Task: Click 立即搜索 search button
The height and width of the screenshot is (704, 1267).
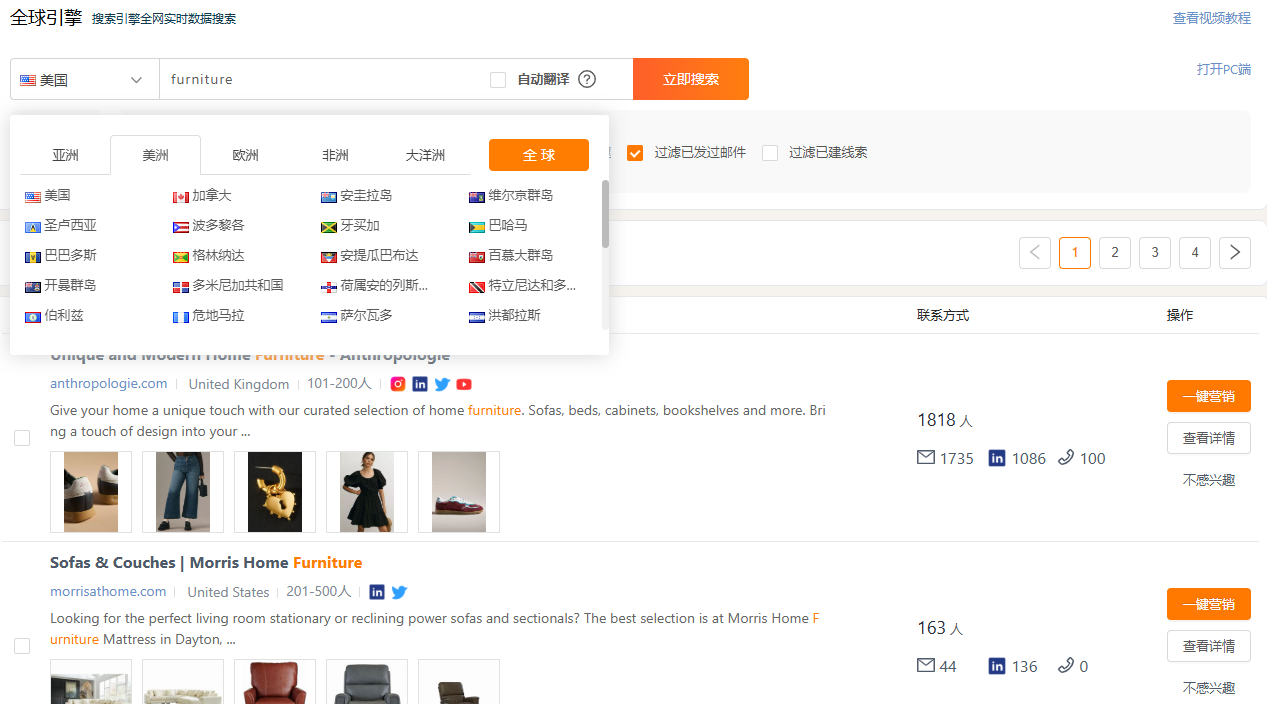Action: point(691,79)
